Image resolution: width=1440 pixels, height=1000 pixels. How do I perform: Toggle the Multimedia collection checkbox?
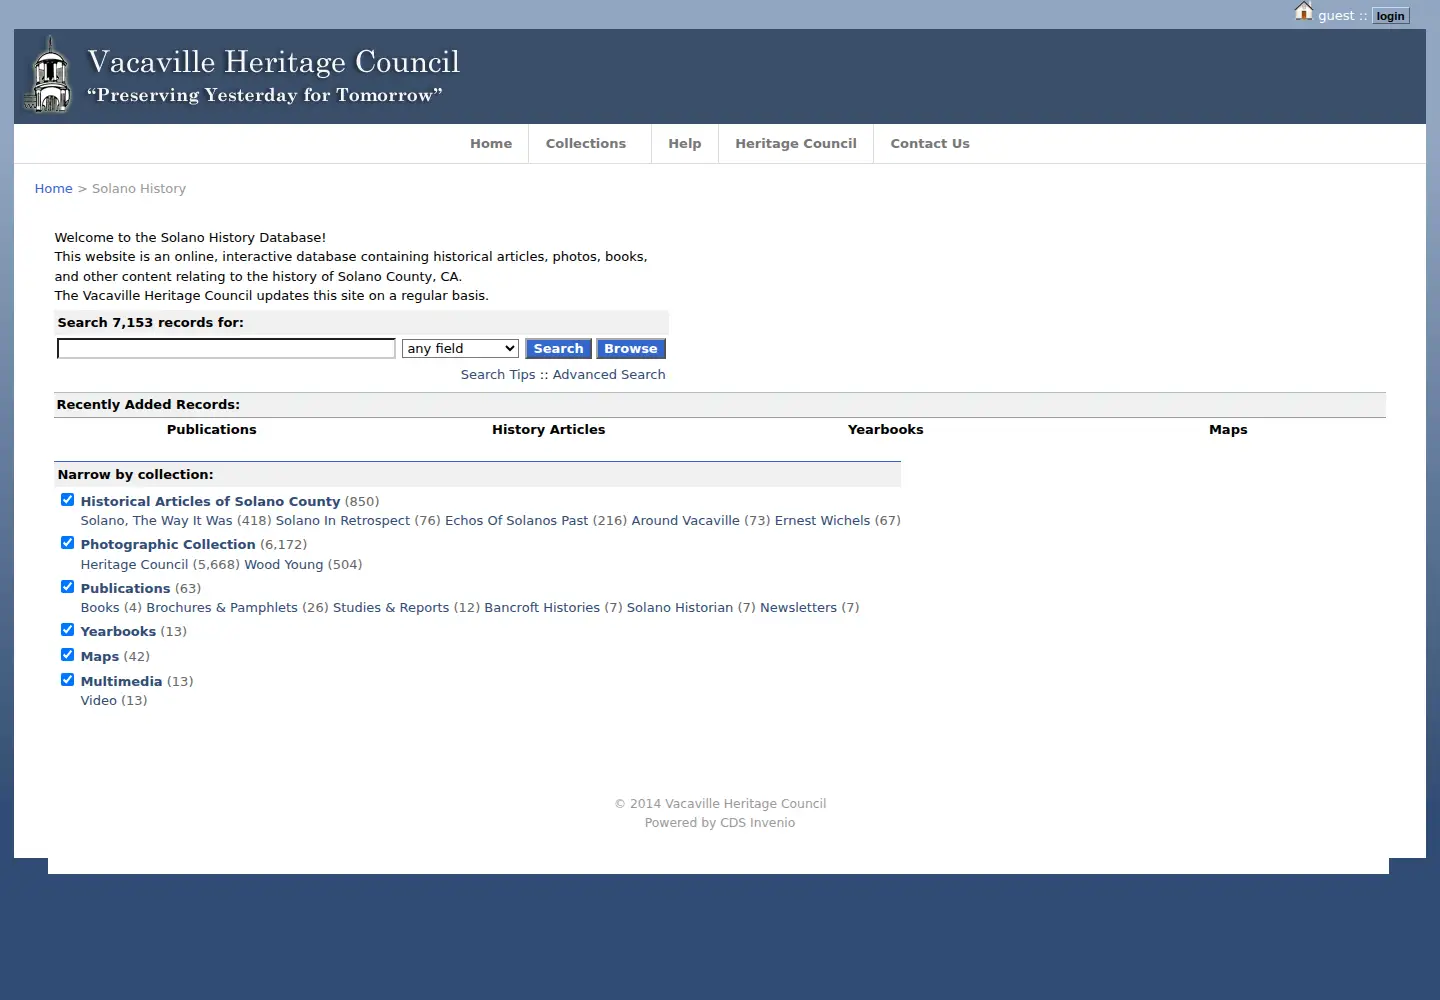pos(67,680)
